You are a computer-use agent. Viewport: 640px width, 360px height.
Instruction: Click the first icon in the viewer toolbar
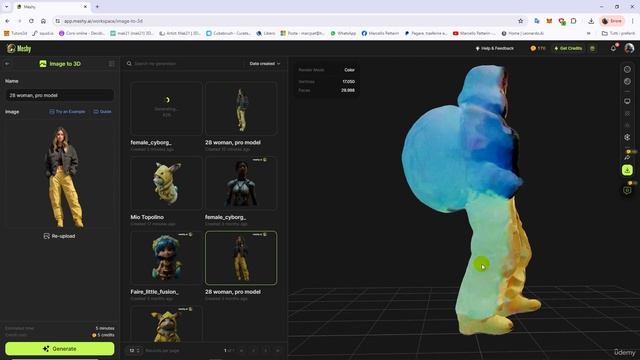point(627,69)
